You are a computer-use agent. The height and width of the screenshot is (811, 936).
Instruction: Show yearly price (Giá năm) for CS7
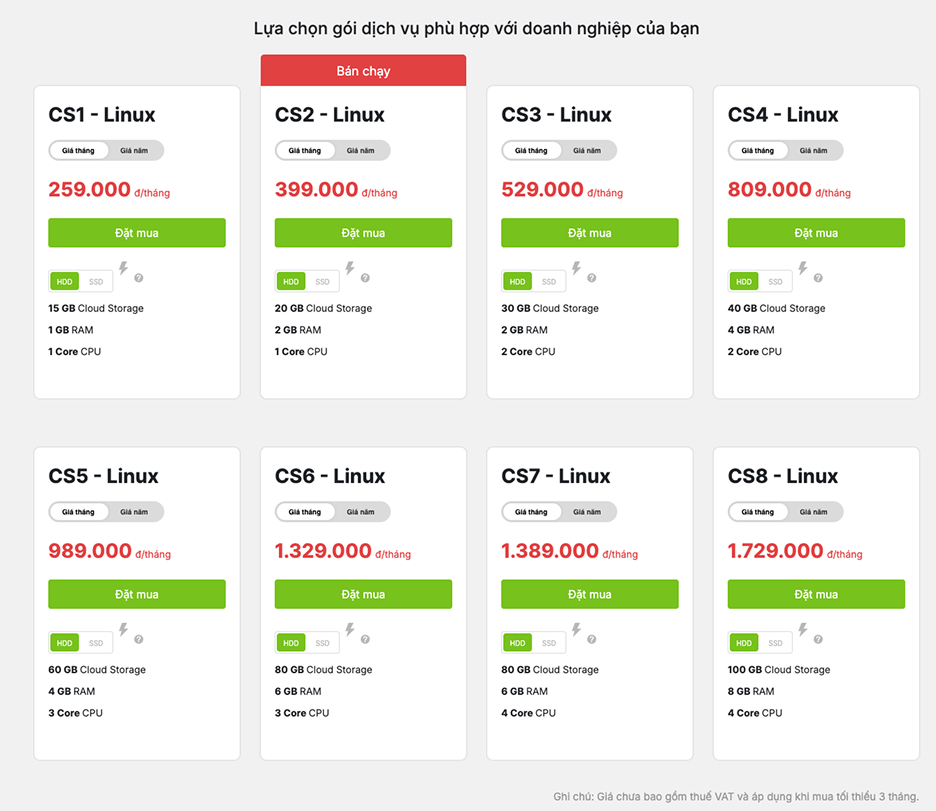(587, 512)
